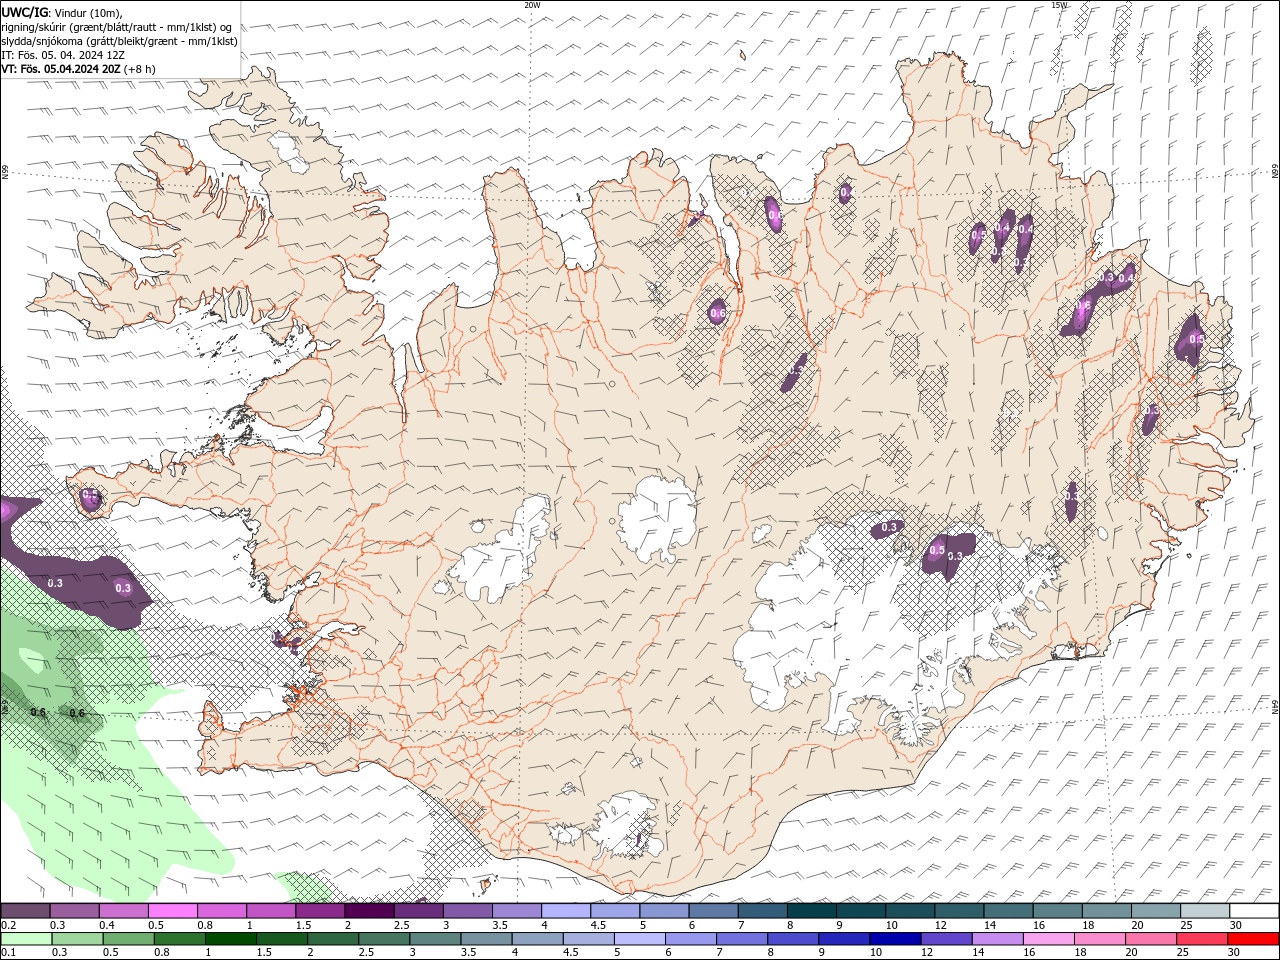Pick the lilac 14–16 lower legend swatch
The width and height of the screenshot is (1280, 960).
997,939
